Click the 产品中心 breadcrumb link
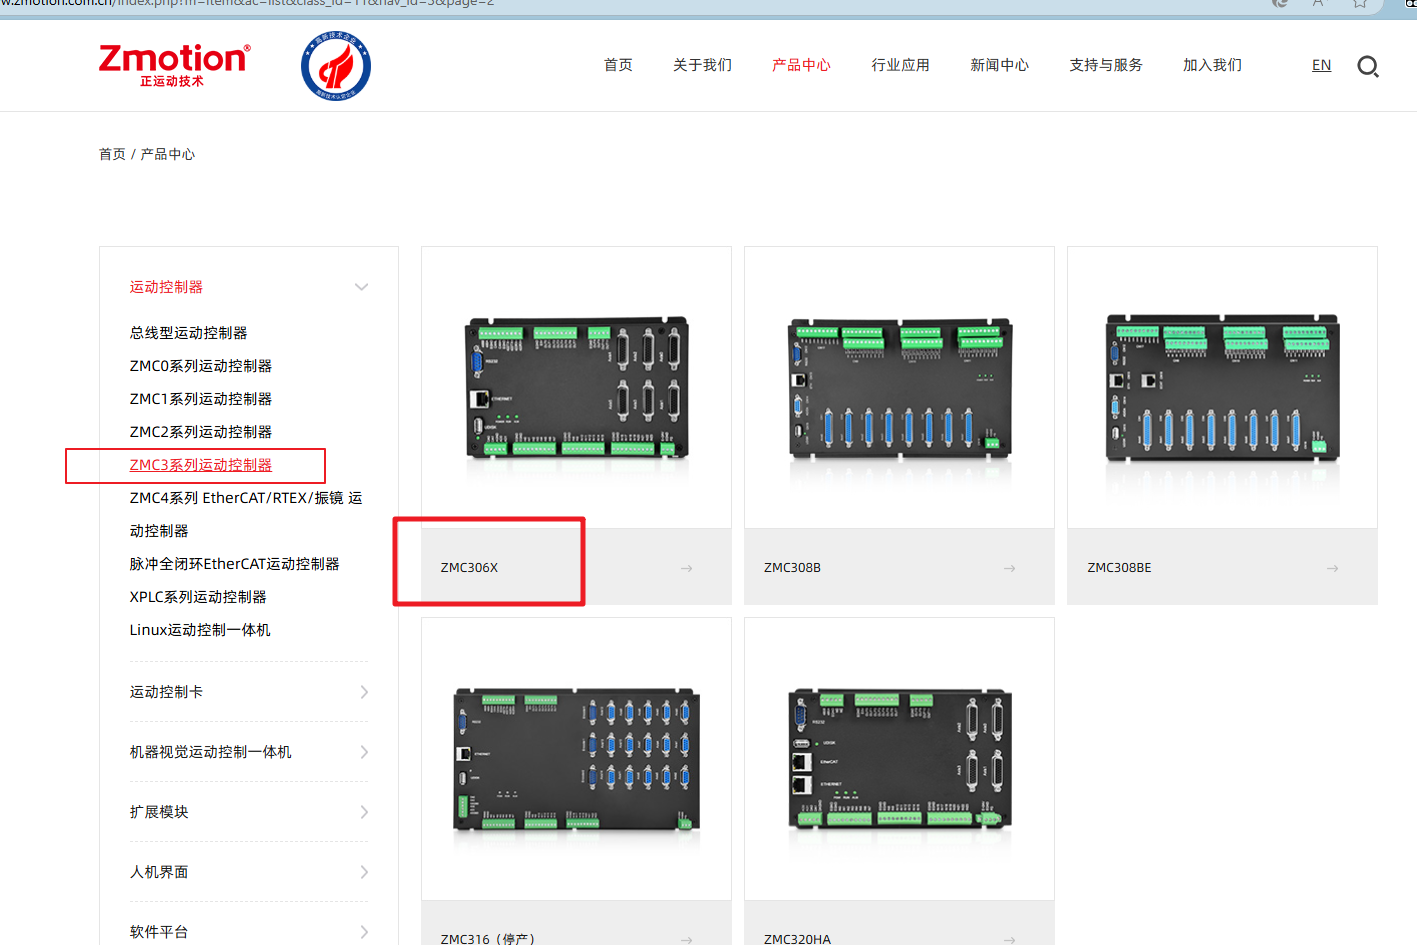1417x945 pixels. coord(168,154)
